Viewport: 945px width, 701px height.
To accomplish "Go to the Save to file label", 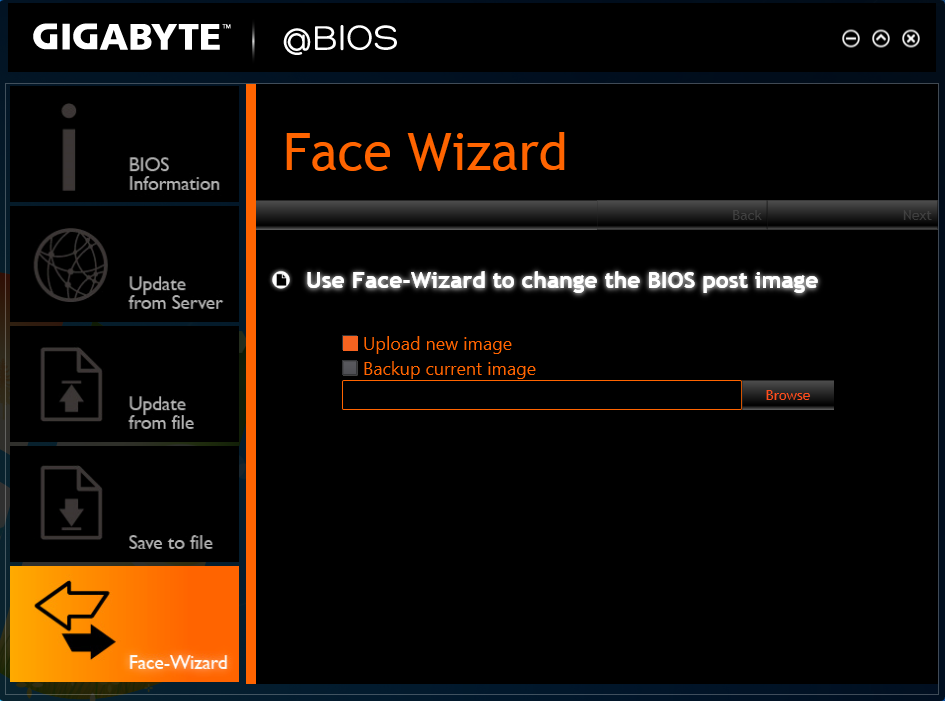I will pyautogui.click(x=171, y=542).
